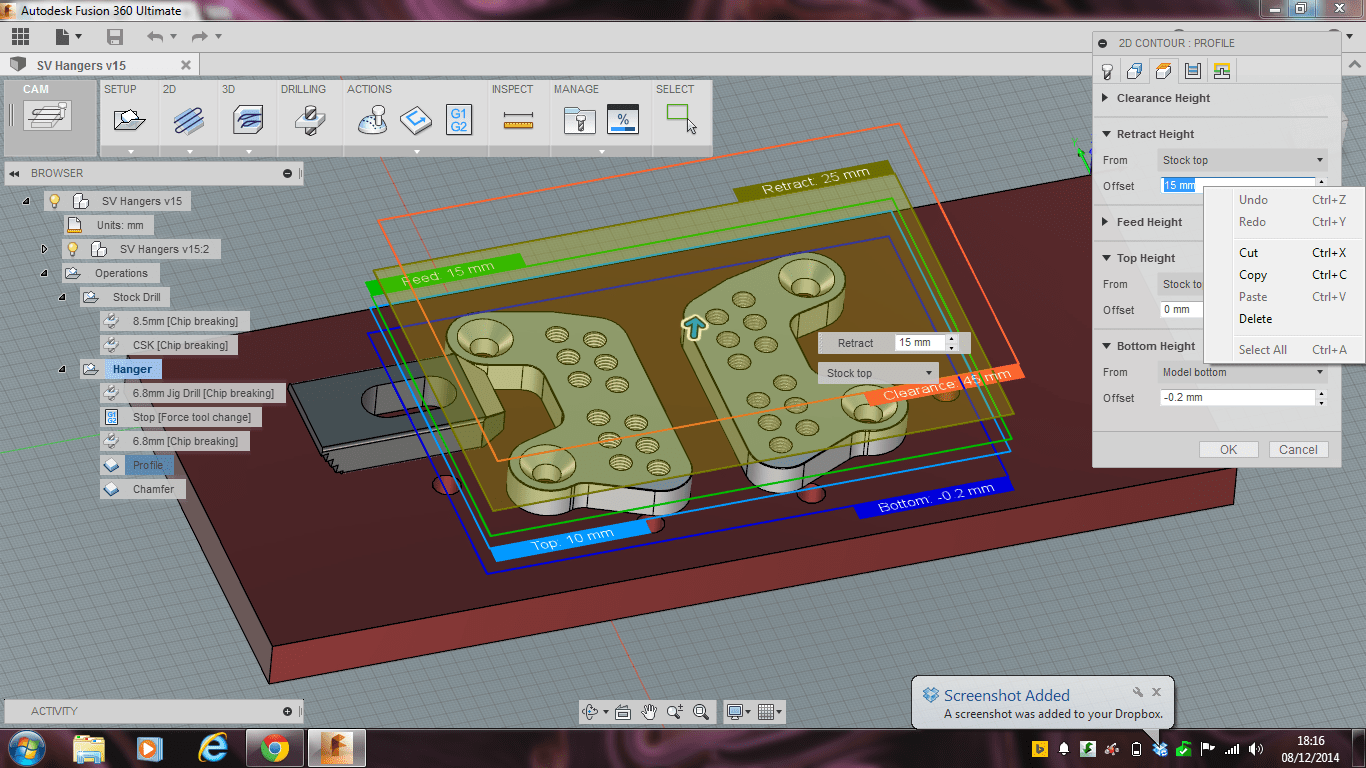Click the Measure ruler icon under Inspect
Viewport: 1366px width, 768px height.
(518, 121)
